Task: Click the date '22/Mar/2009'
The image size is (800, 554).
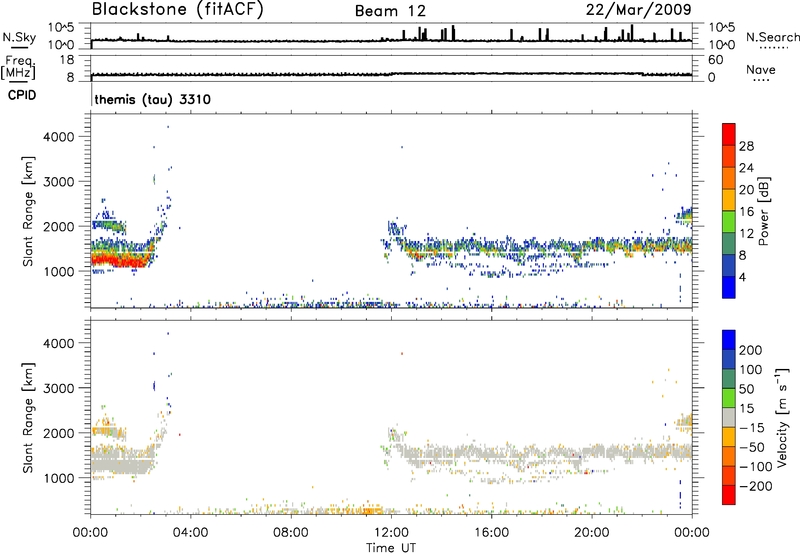Action: click(639, 10)
